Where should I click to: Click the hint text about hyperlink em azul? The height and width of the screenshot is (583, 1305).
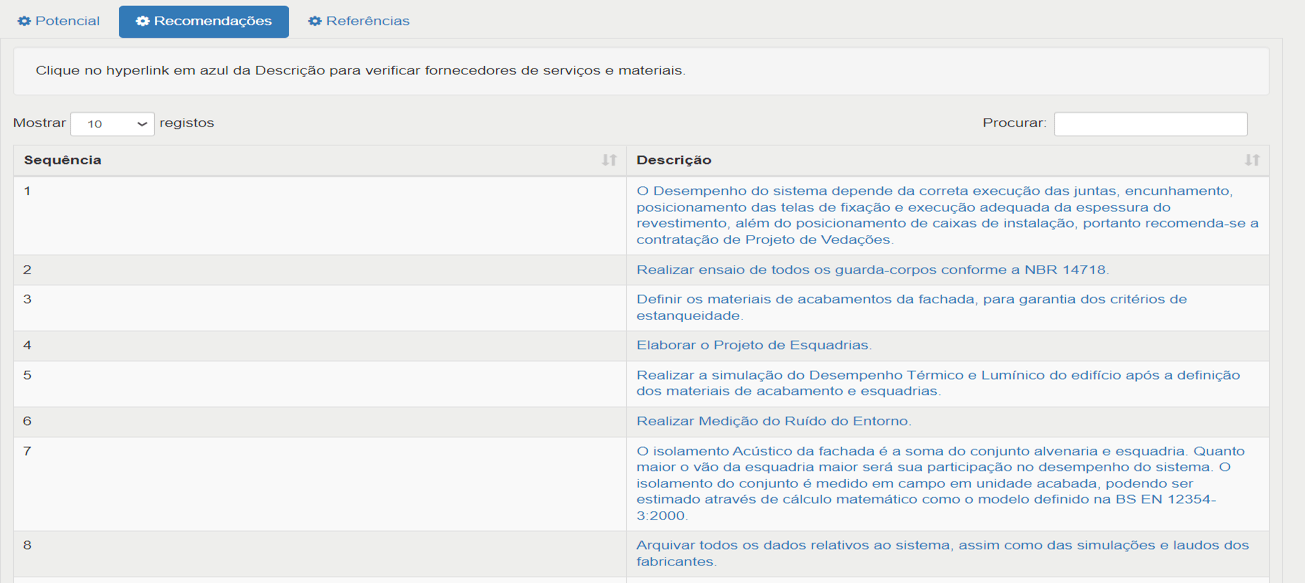point(360,71)
